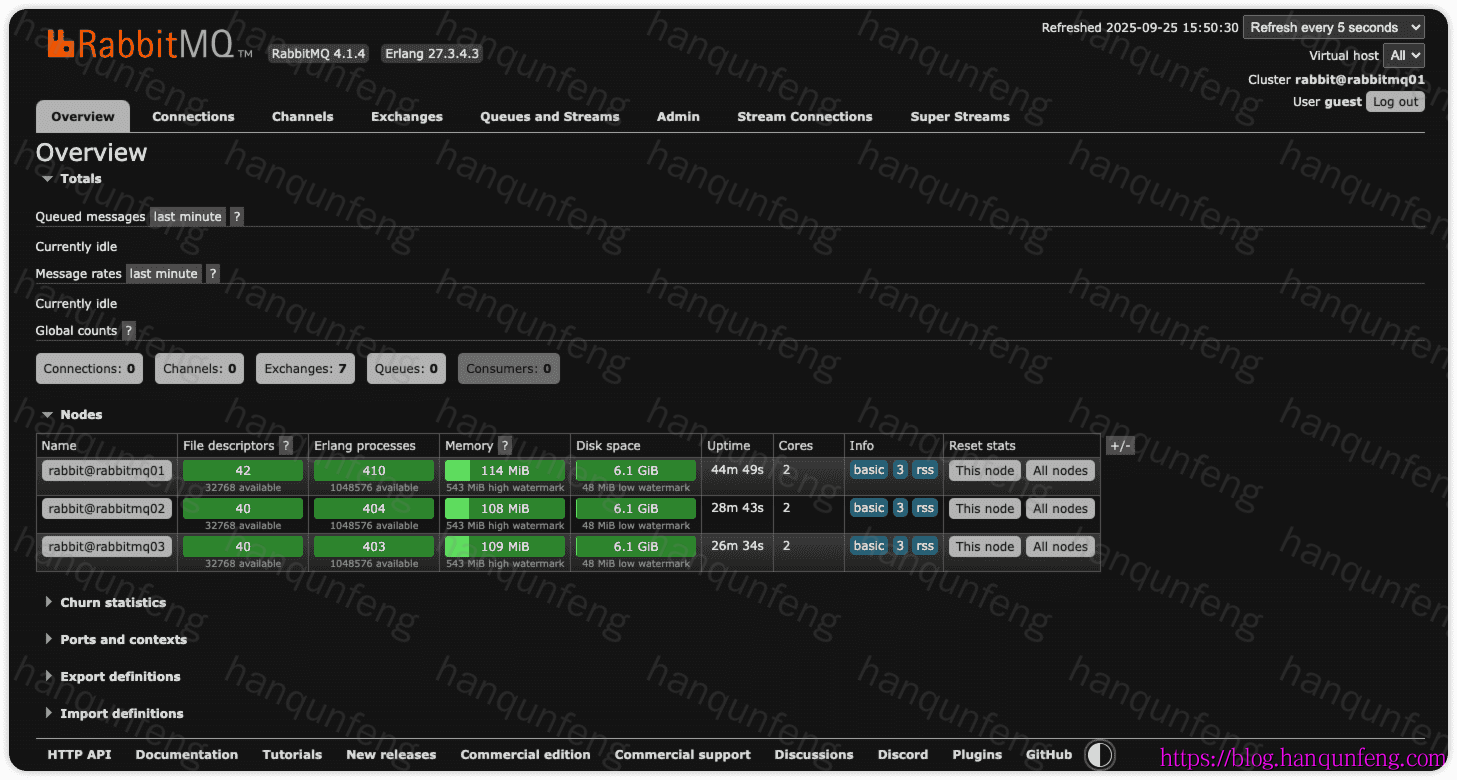
Task: Open the Commercial edition link
Action: click(525, 755)
